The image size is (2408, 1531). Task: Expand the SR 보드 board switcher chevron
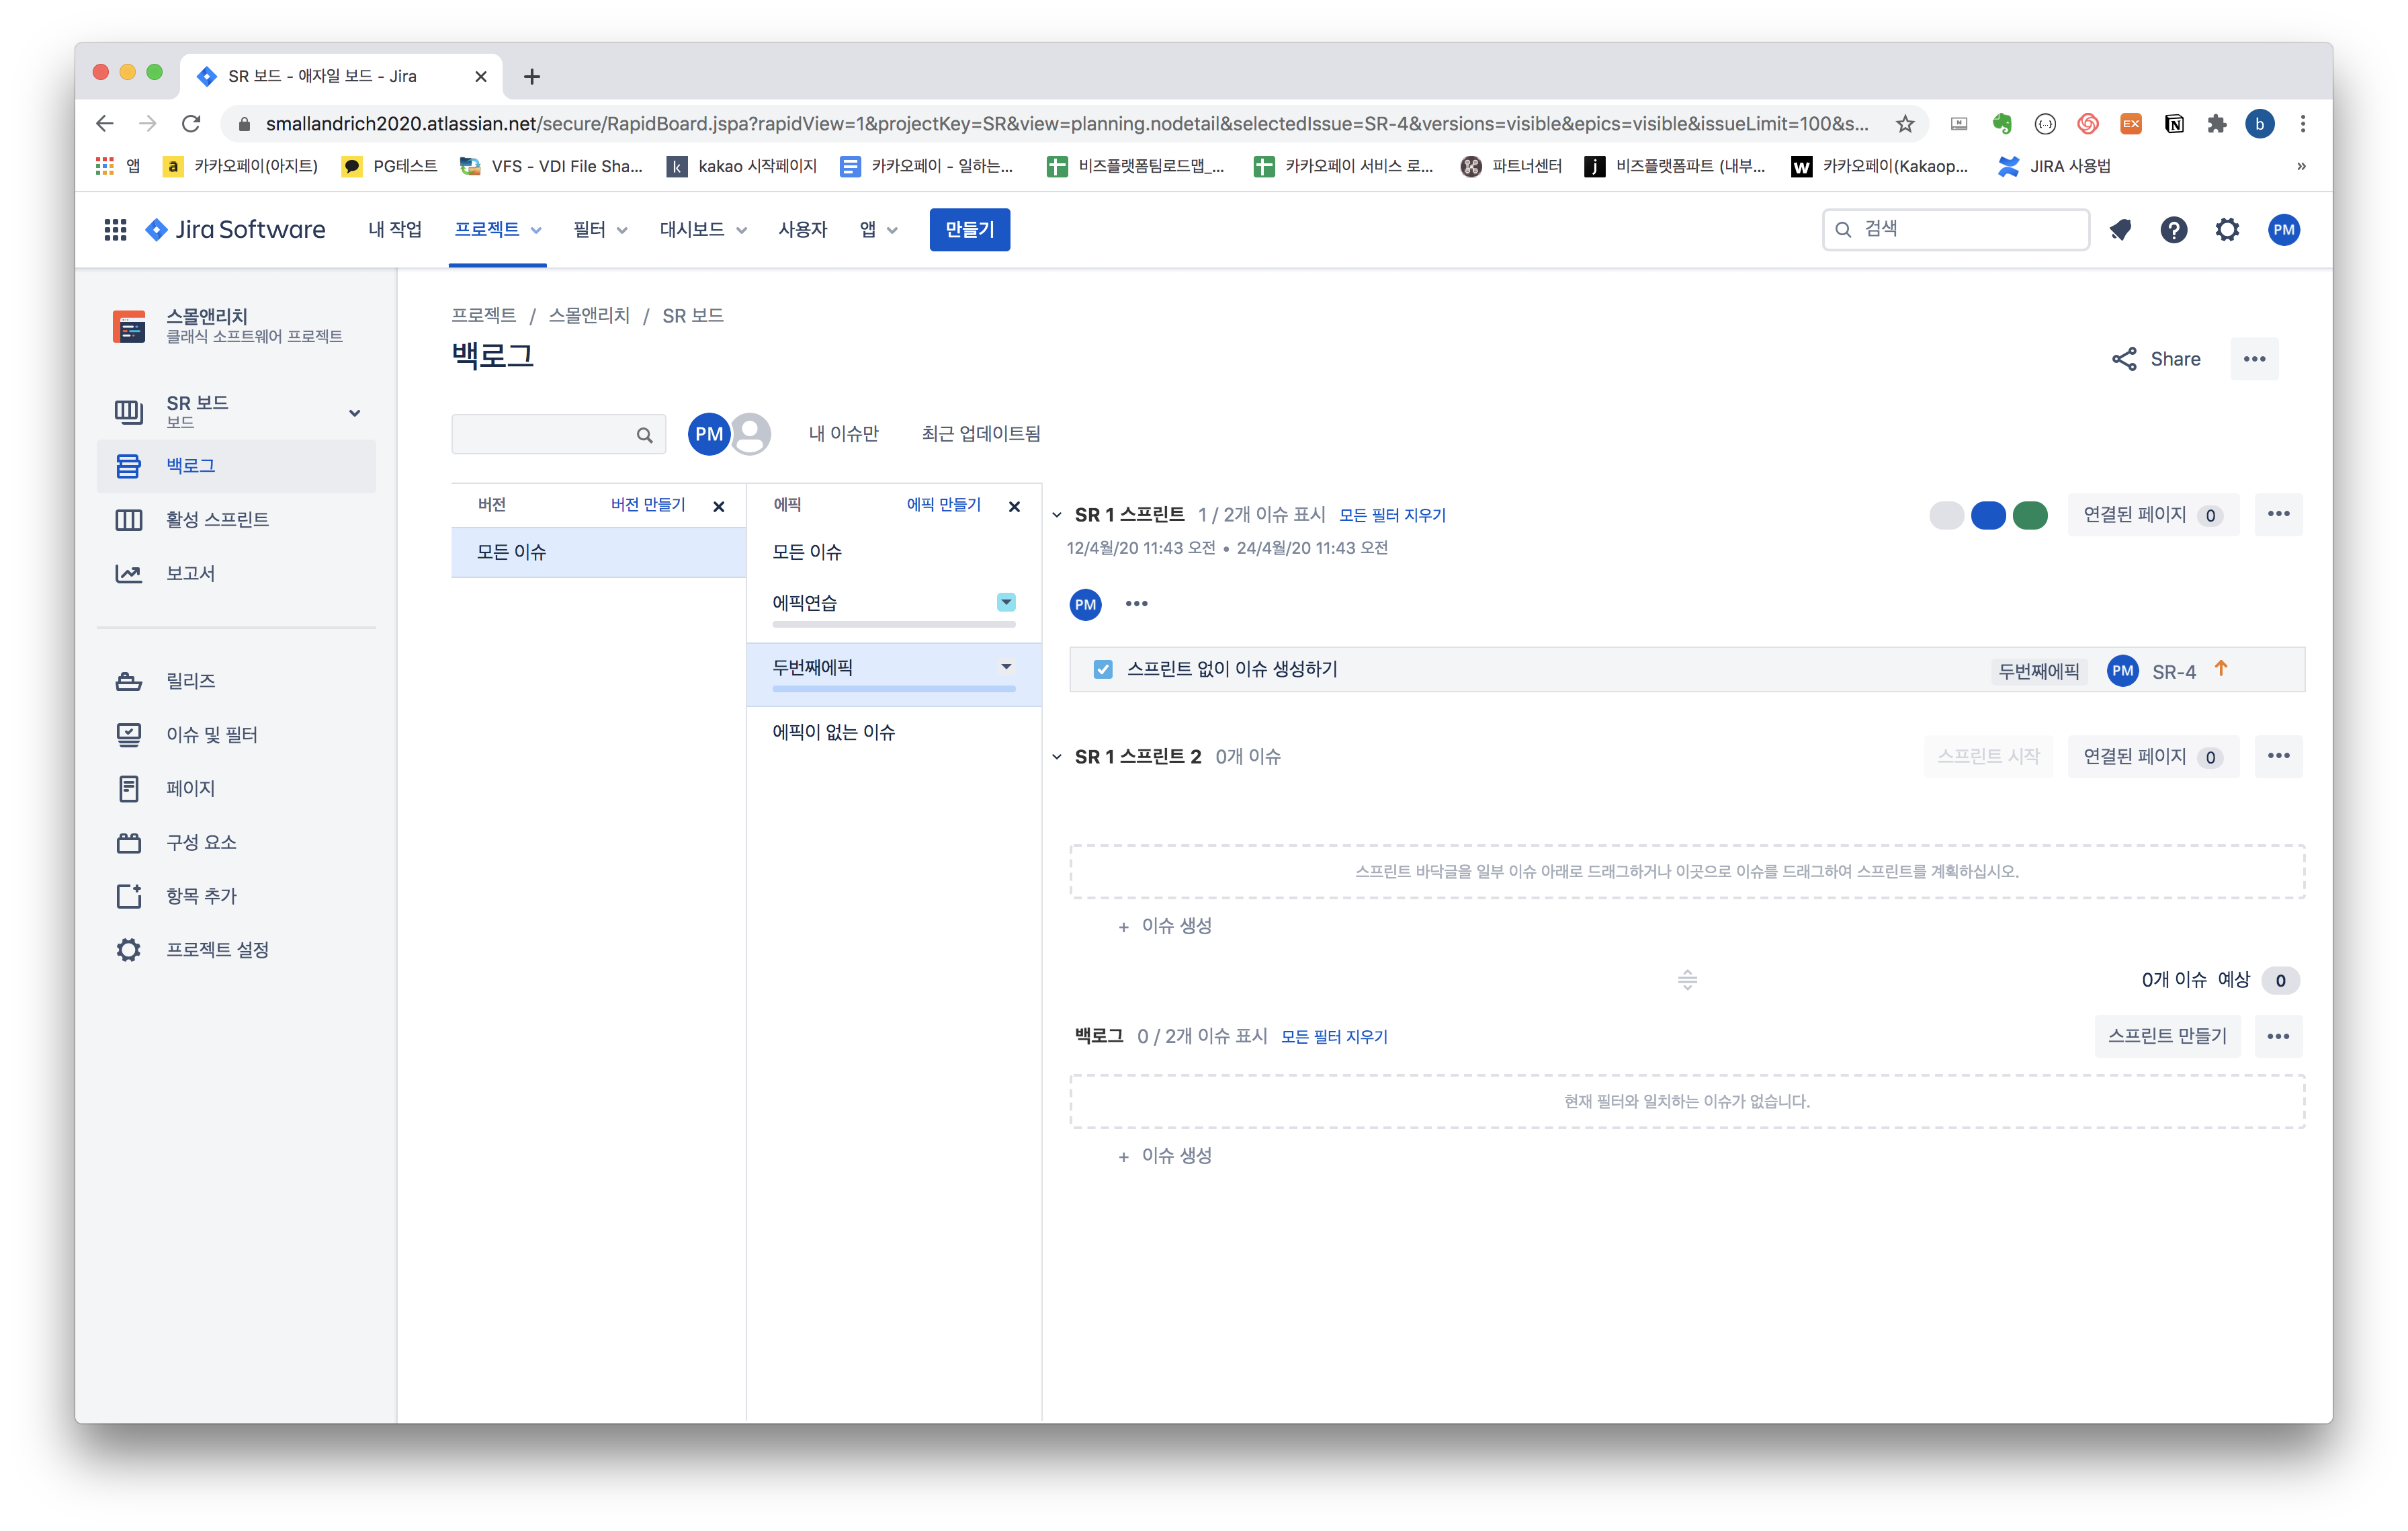coord(354,413)
